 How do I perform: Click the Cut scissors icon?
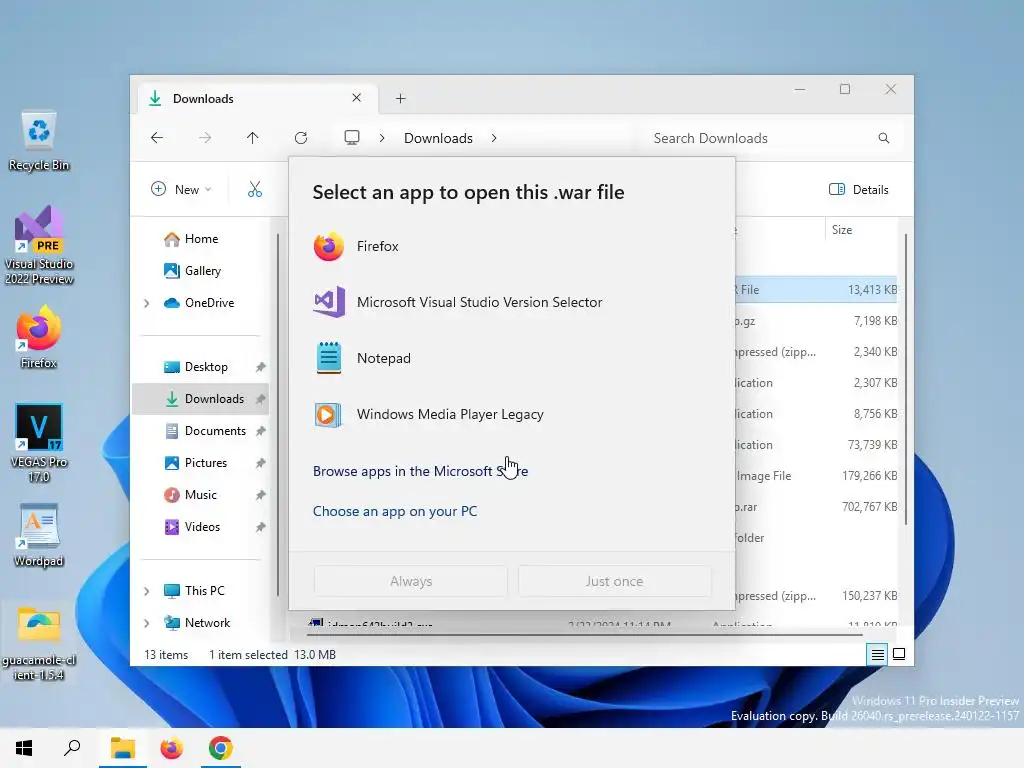coord(255,189)
